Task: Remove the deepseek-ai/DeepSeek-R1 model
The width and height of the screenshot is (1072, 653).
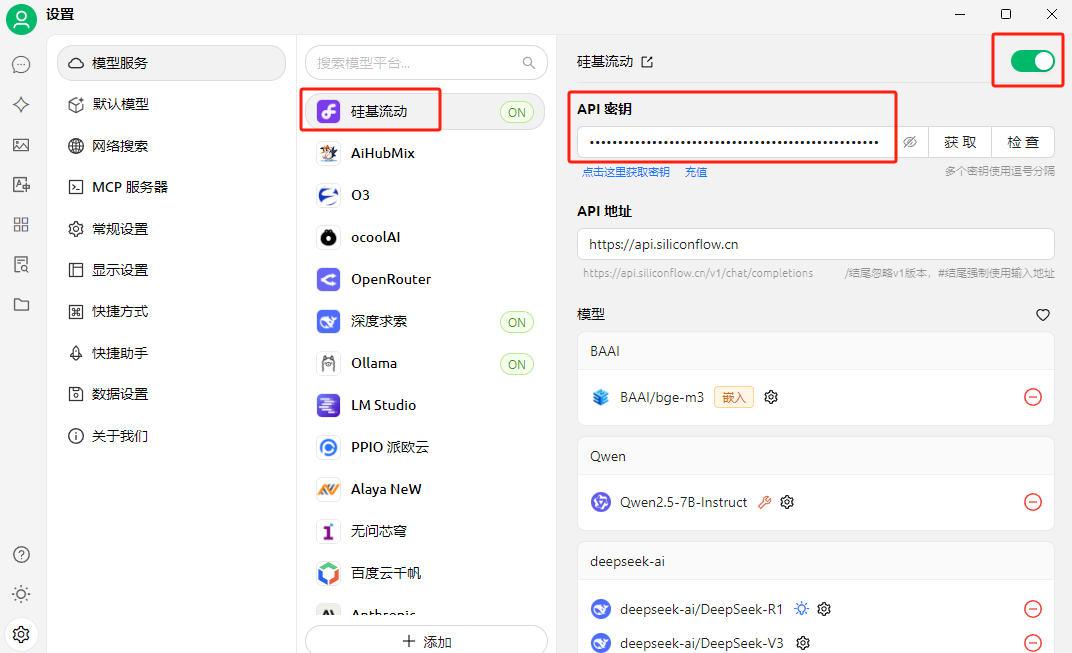Action: point(1032,609)
